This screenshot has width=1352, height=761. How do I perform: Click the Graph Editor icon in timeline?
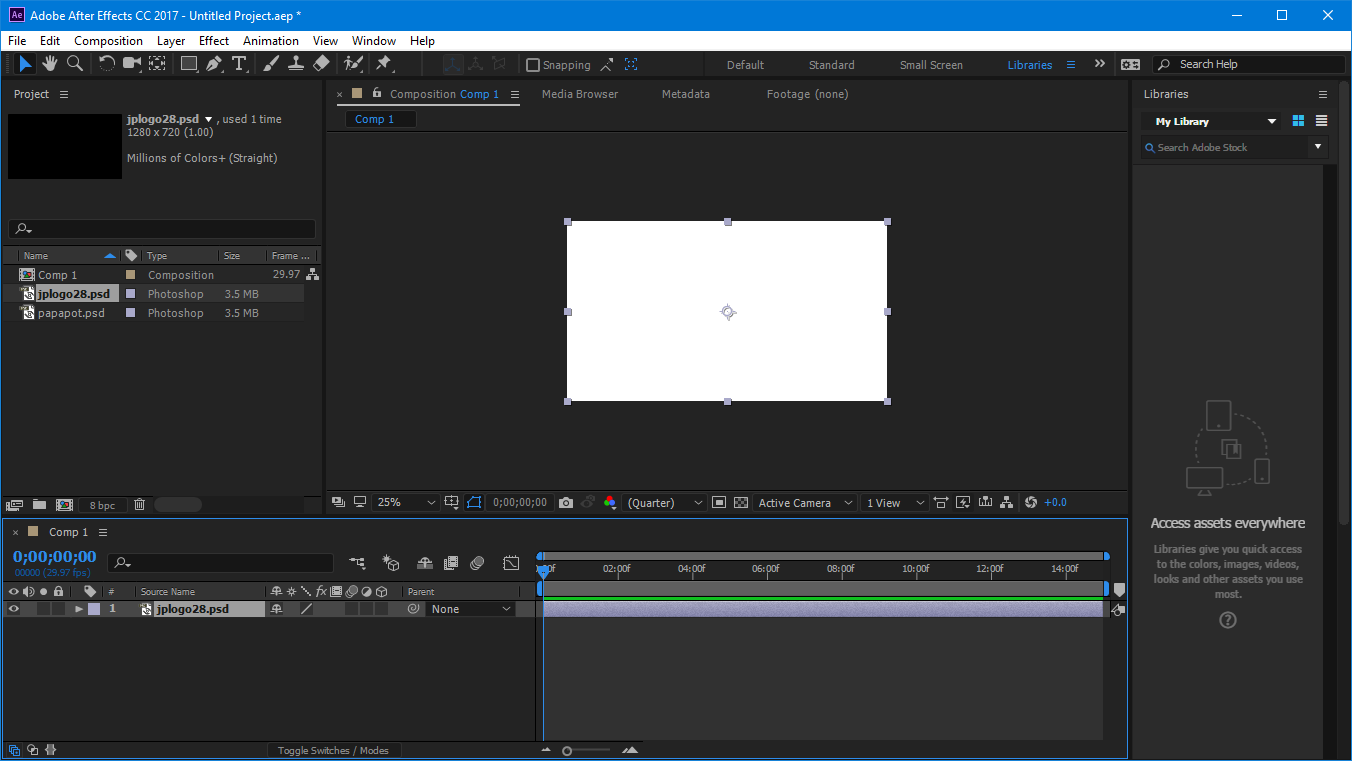(511, 563)
